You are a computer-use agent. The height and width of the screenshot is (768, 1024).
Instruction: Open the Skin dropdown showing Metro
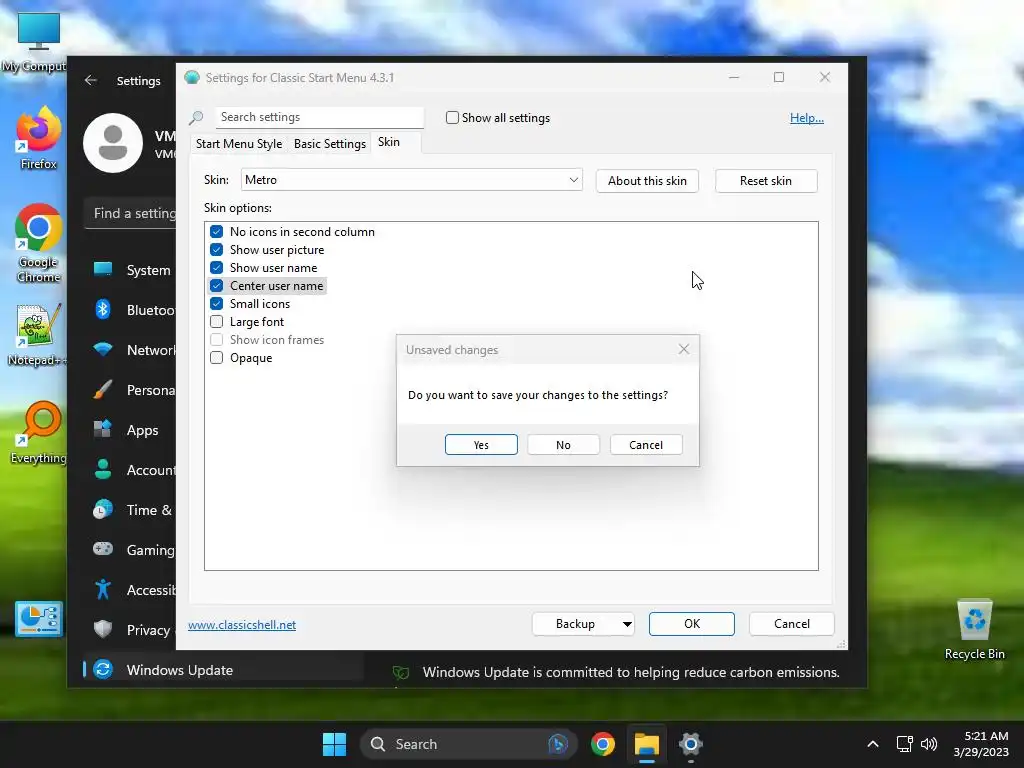point(411,180)
